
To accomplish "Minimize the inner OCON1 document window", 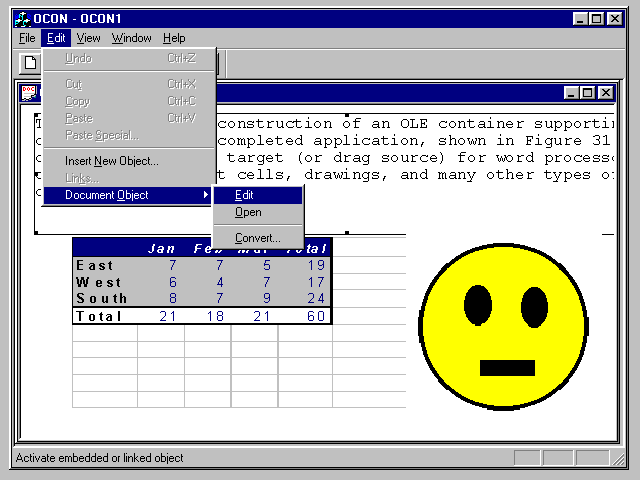I will pyautogui.click(x=572, y=93).
